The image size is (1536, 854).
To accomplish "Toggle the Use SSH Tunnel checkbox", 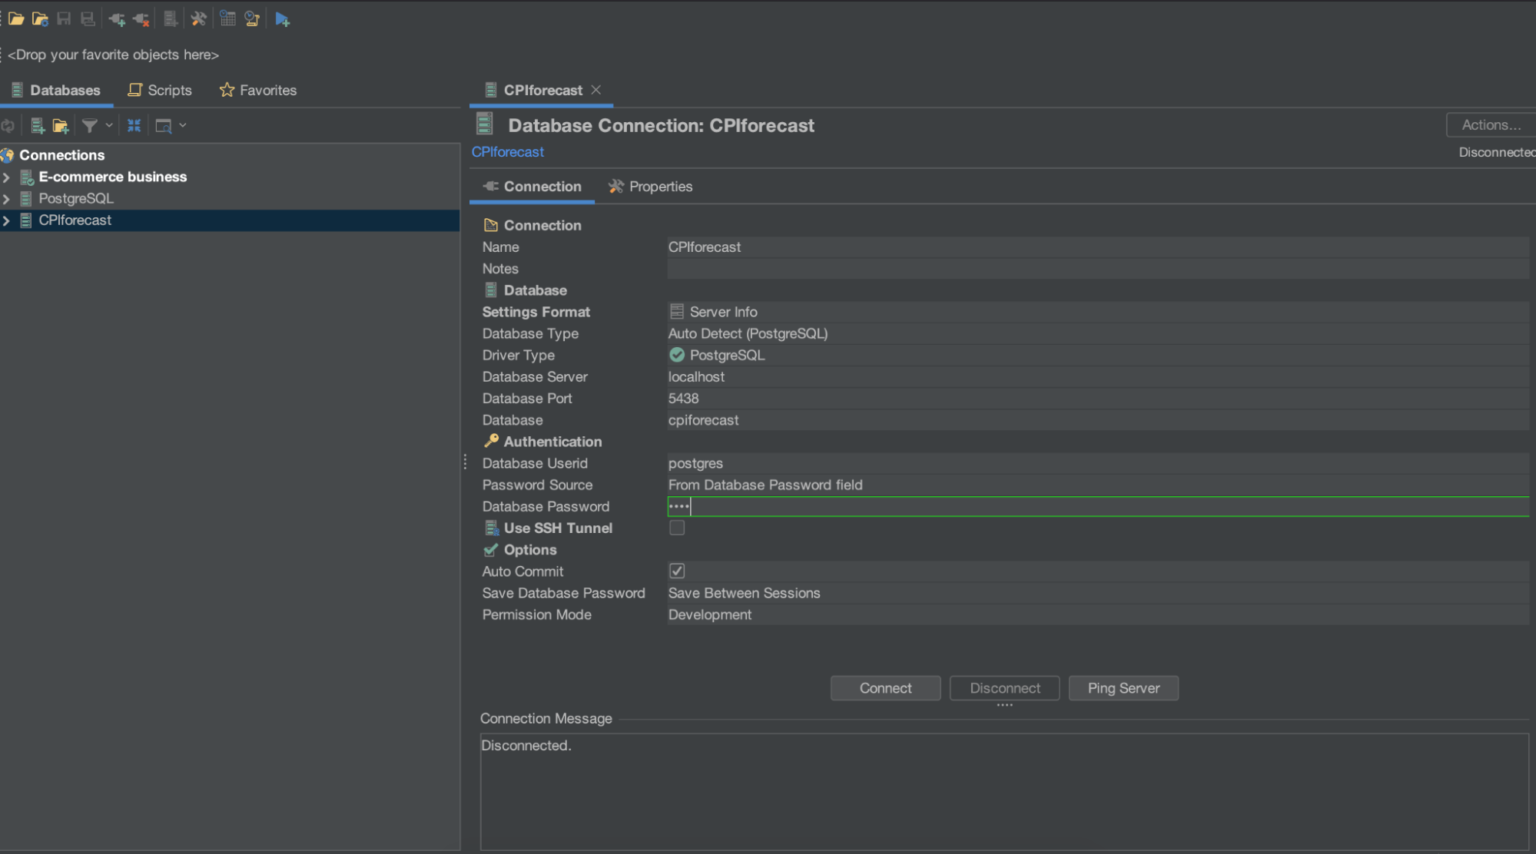I will (x=677, y=527).
